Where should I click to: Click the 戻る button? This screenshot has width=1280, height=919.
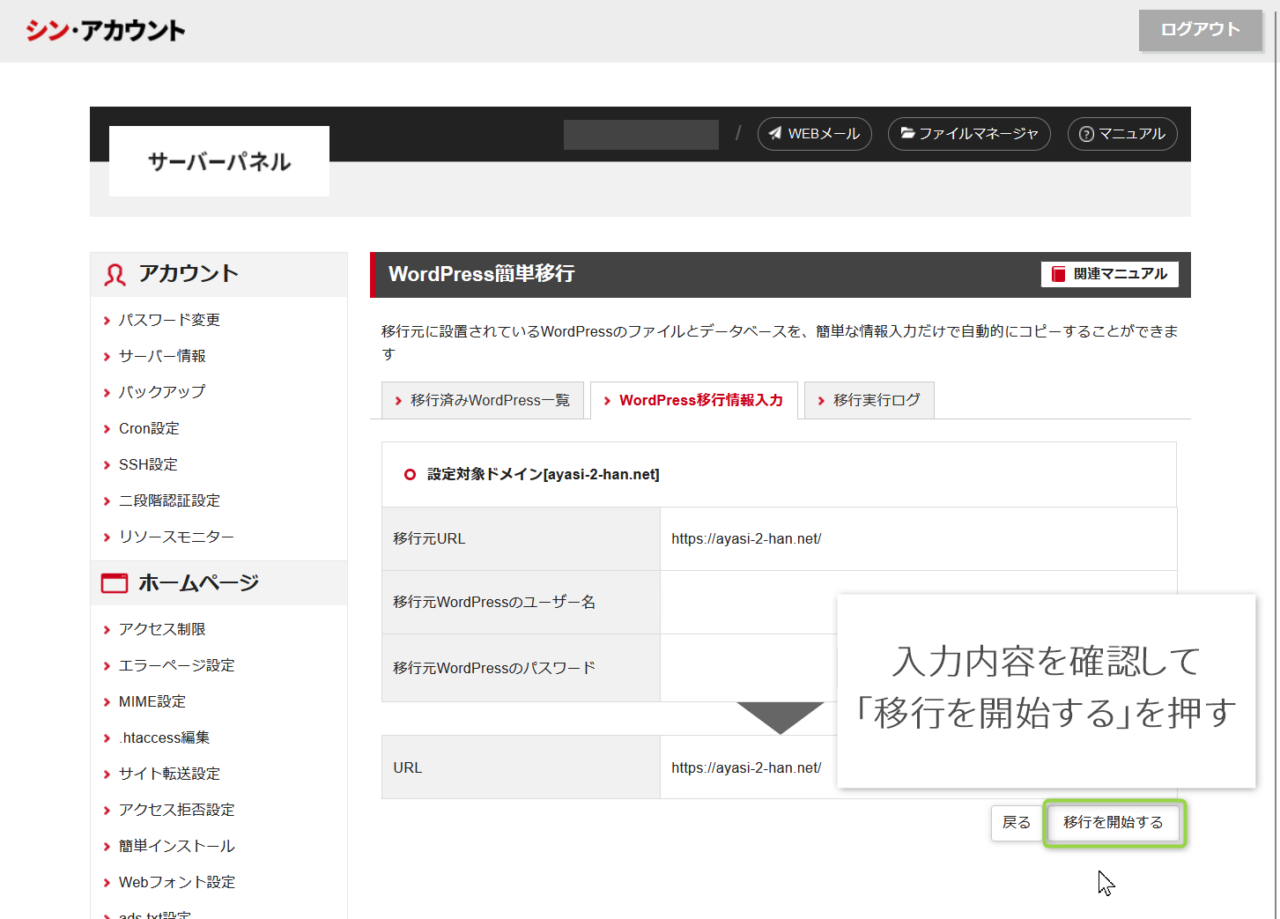(1016, 823)
